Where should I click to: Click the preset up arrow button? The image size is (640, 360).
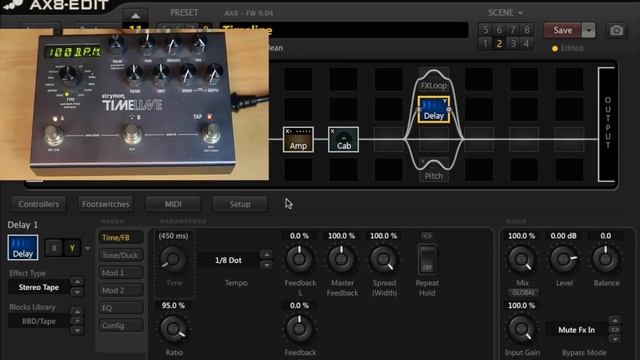136,16
